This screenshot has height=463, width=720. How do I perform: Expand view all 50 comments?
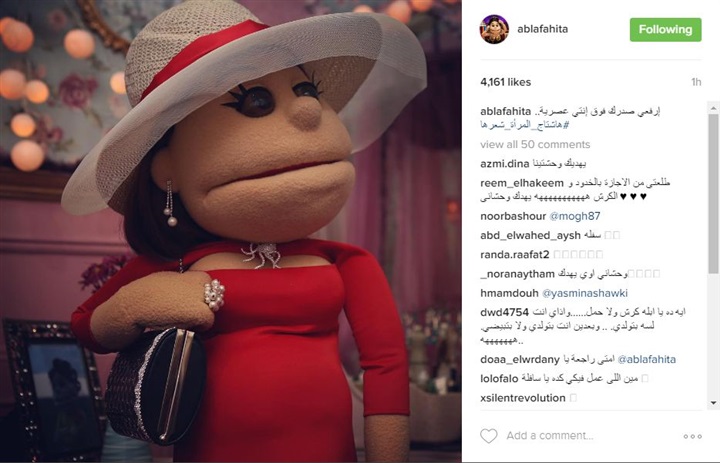tap(535, 144)
